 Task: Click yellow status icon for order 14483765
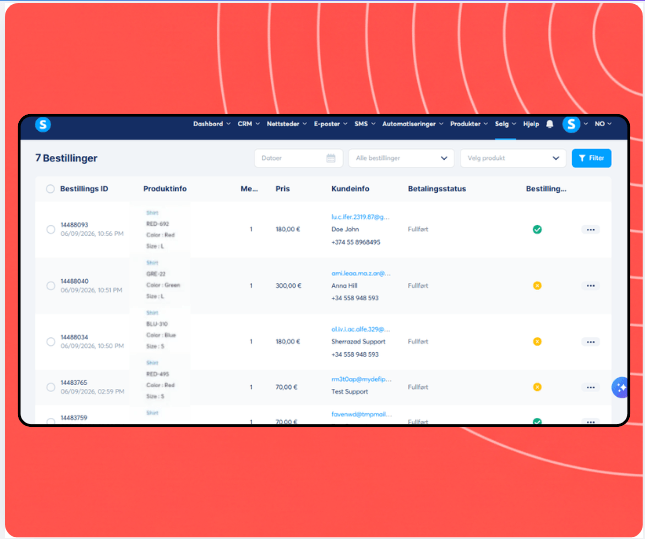537,387
